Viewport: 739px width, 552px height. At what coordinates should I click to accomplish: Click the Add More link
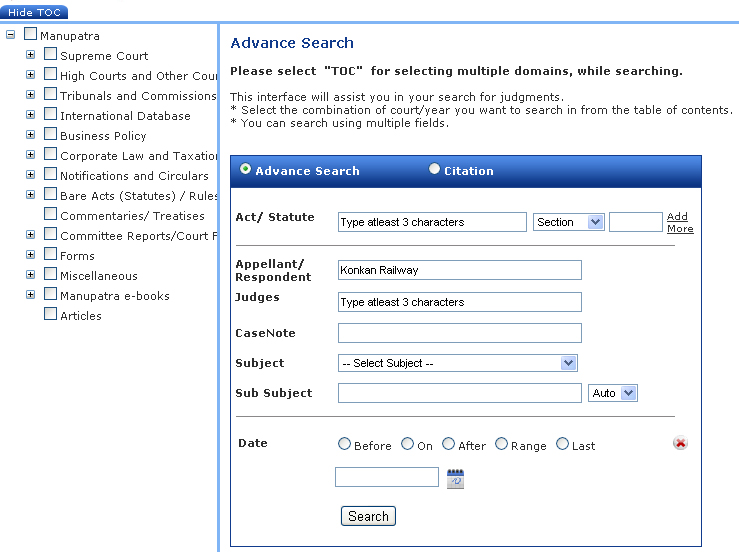[679, 223]
